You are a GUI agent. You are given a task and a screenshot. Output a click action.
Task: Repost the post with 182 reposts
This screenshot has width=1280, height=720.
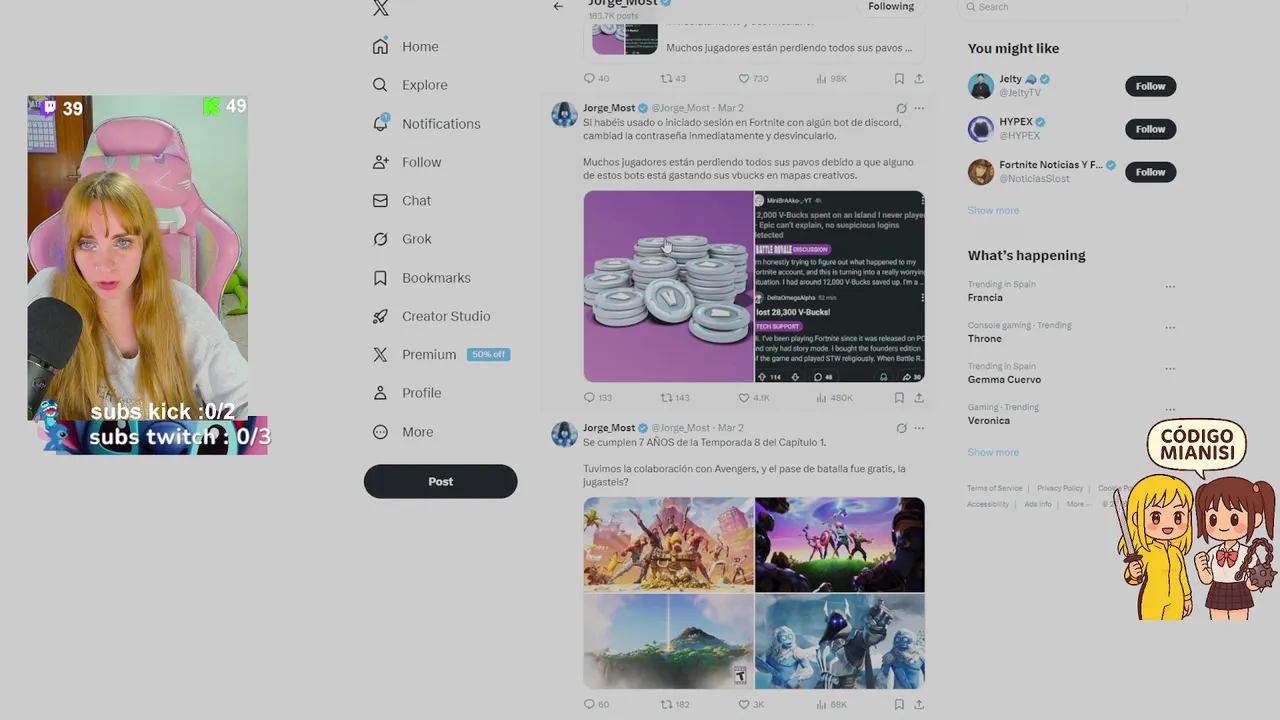[675, 705]
